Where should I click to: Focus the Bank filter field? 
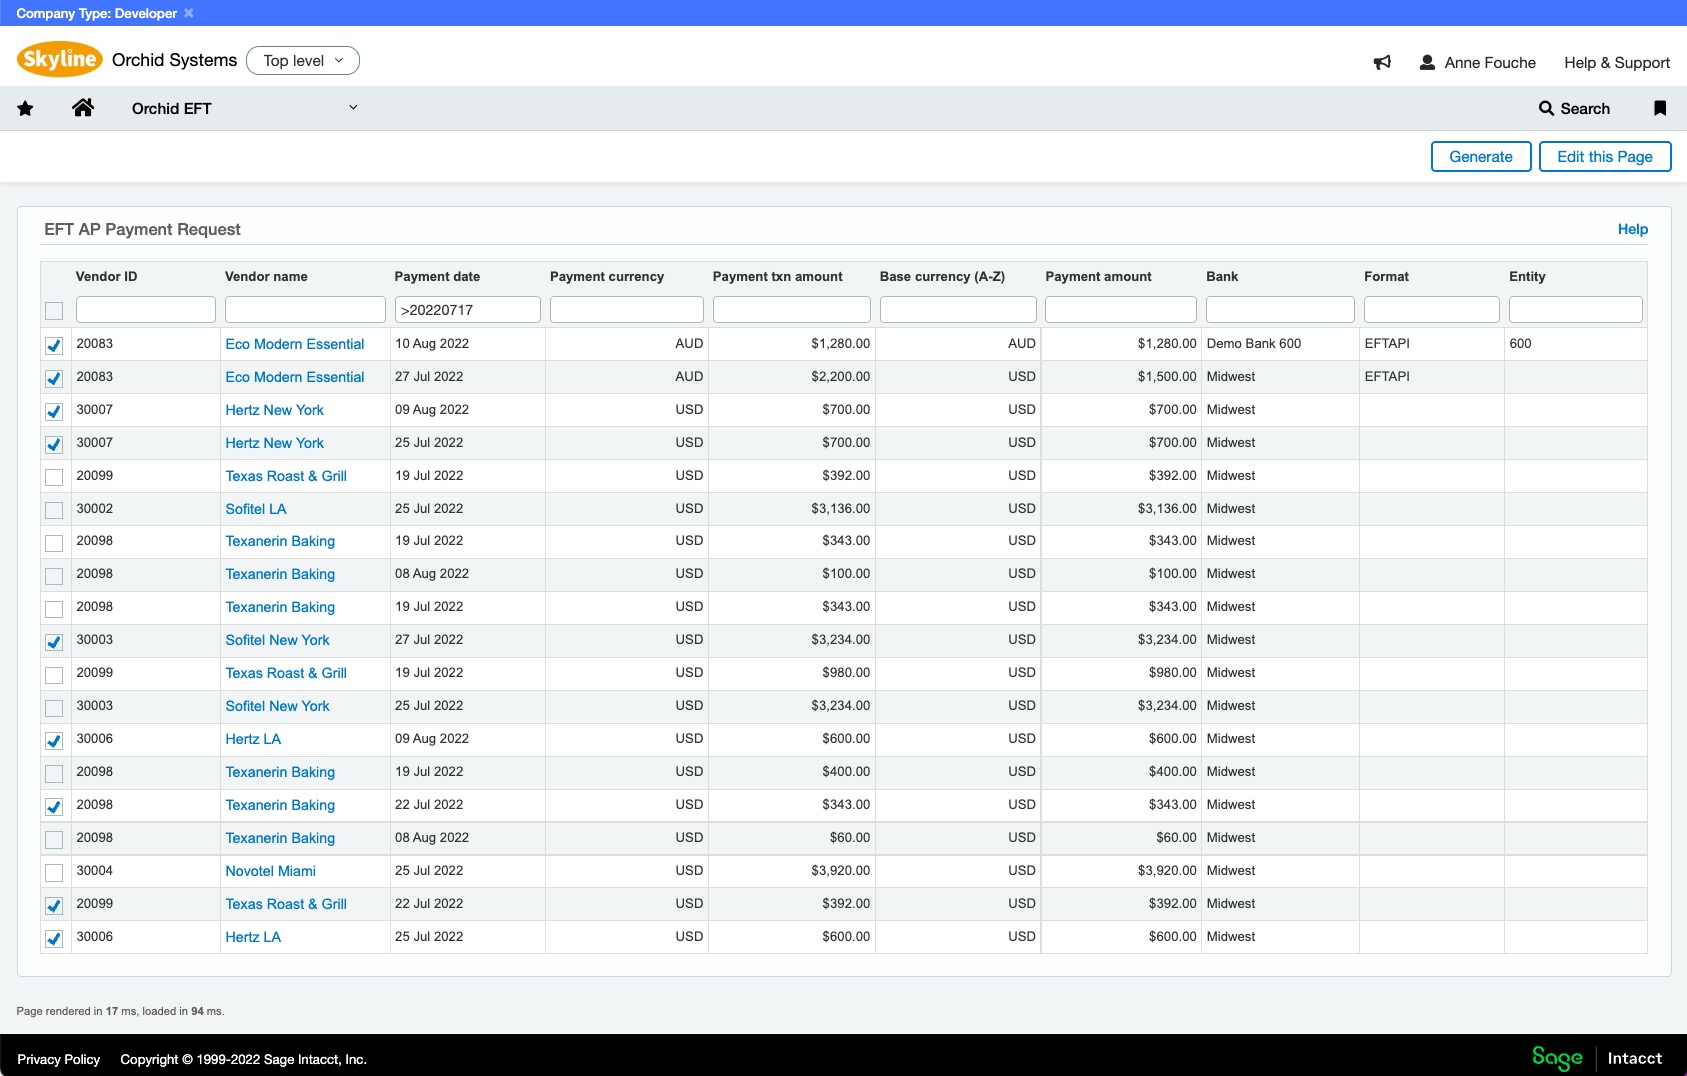(1280, 309)
